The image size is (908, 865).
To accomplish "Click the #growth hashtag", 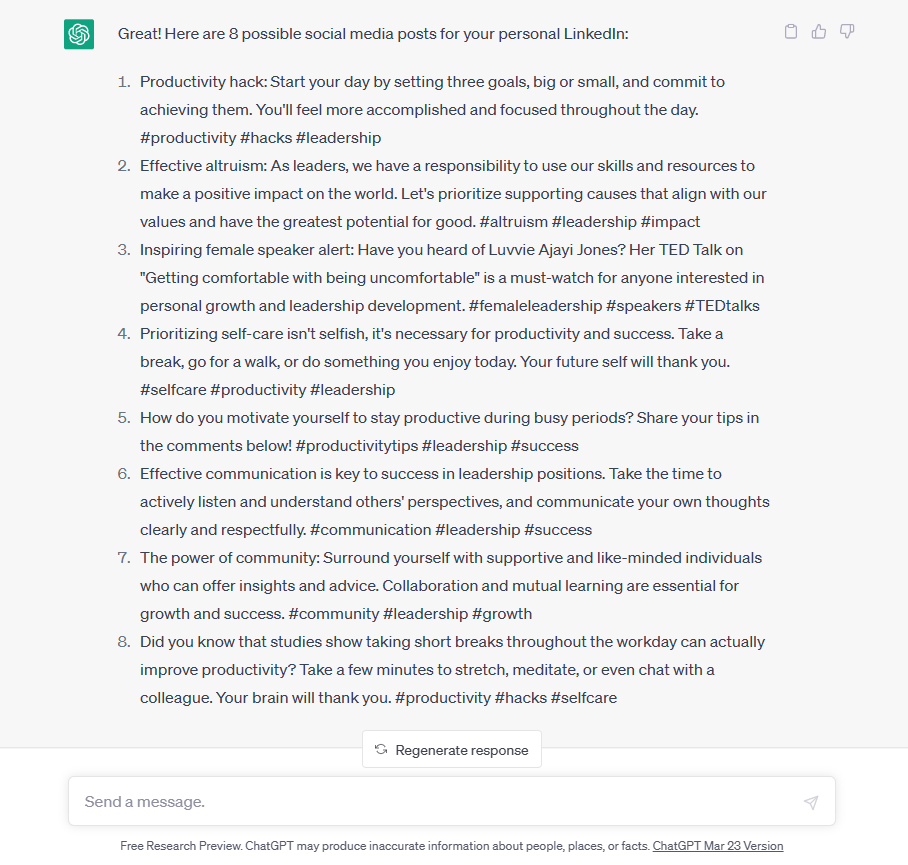I will [x=501, y=614].
